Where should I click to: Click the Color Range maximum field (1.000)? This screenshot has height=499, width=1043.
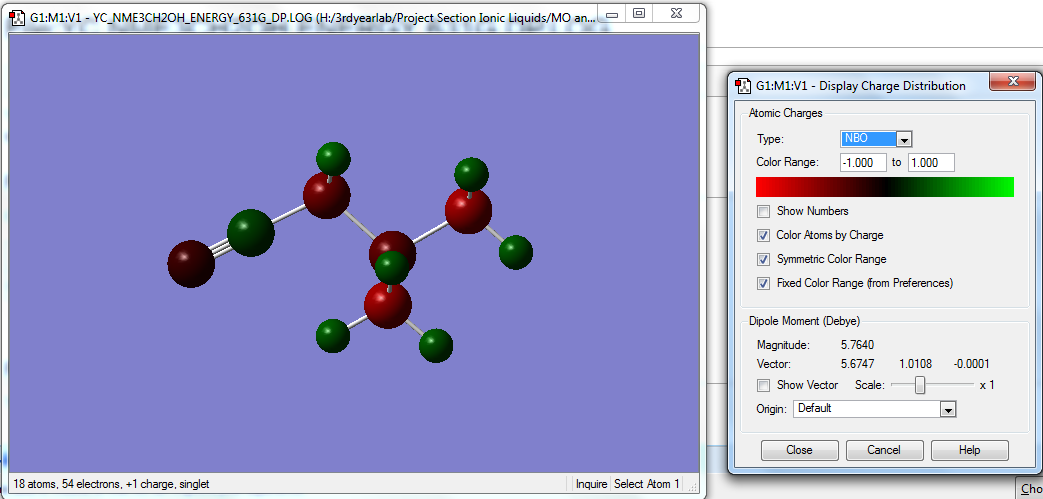pyautogui.click(x=930, y=162)
